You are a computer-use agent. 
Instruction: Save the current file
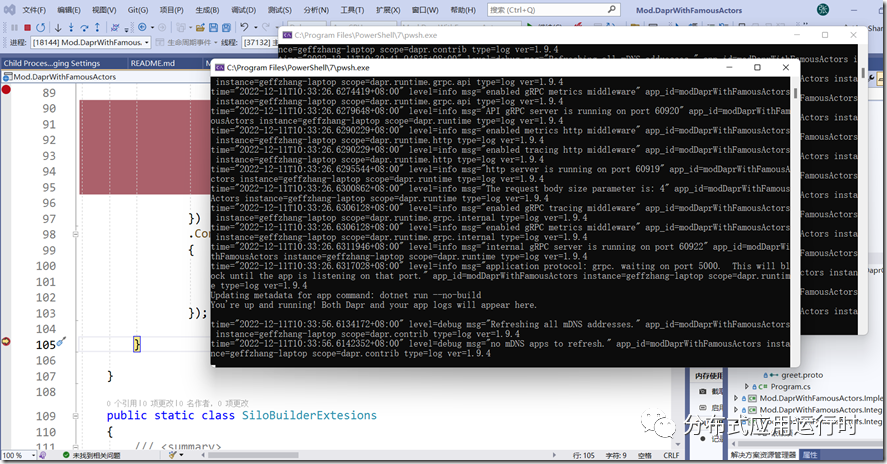tap(213, 27)
